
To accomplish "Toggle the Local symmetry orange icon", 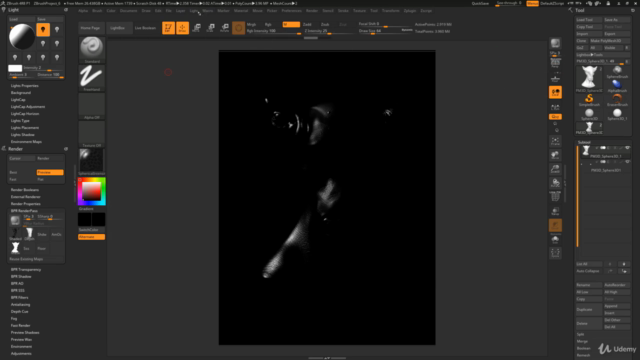I will pos(555,92).
